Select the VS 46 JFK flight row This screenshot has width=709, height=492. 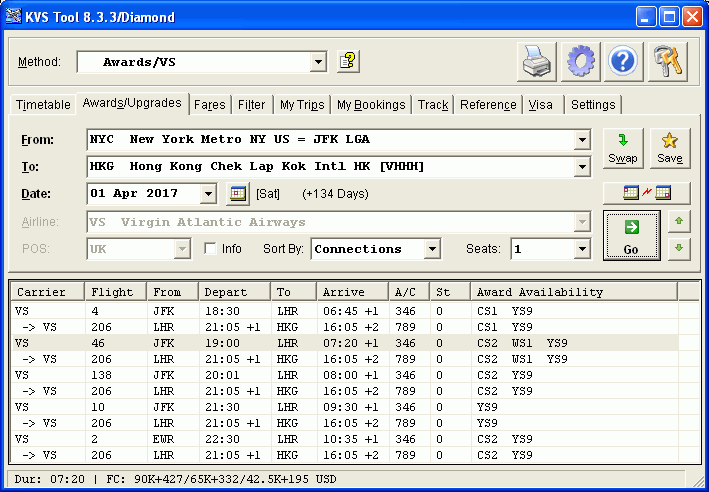[x=345, y=343]
